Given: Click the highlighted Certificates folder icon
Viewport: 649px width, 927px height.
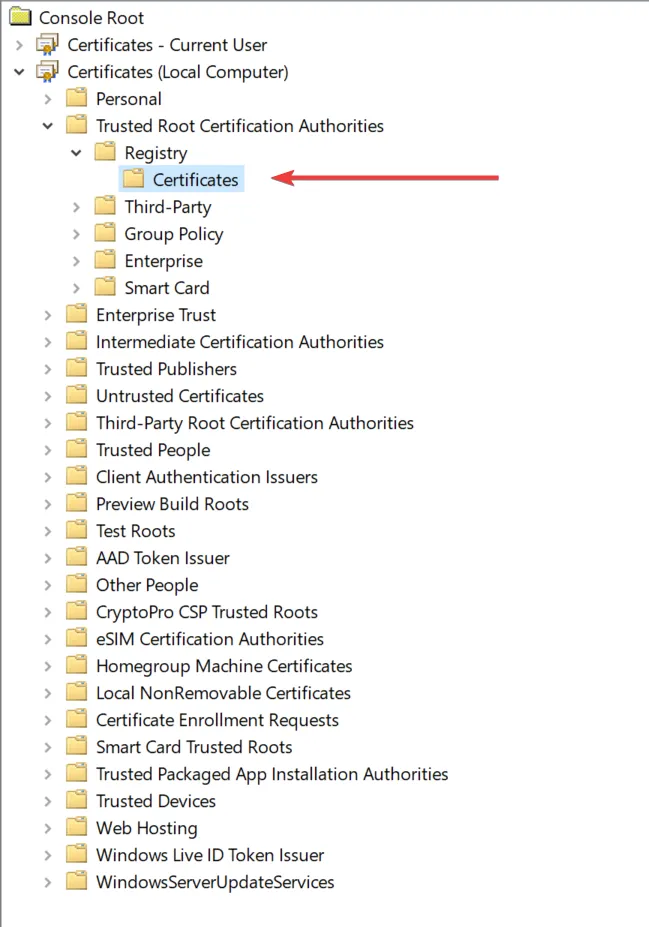Looking at the screenshot, I should tap(134, 179).
